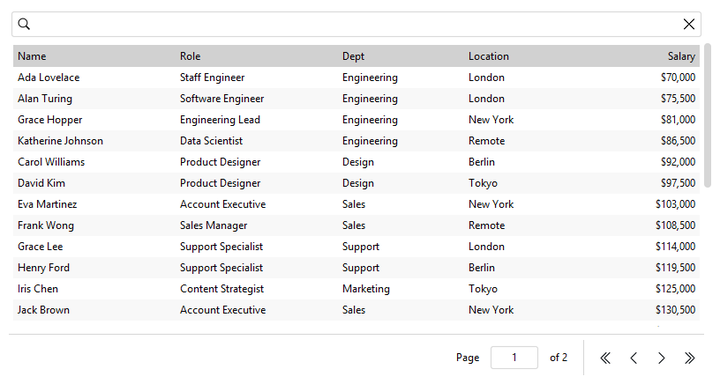Go to the first page
The height and width of the screenshot is (384, 720).
605,358
